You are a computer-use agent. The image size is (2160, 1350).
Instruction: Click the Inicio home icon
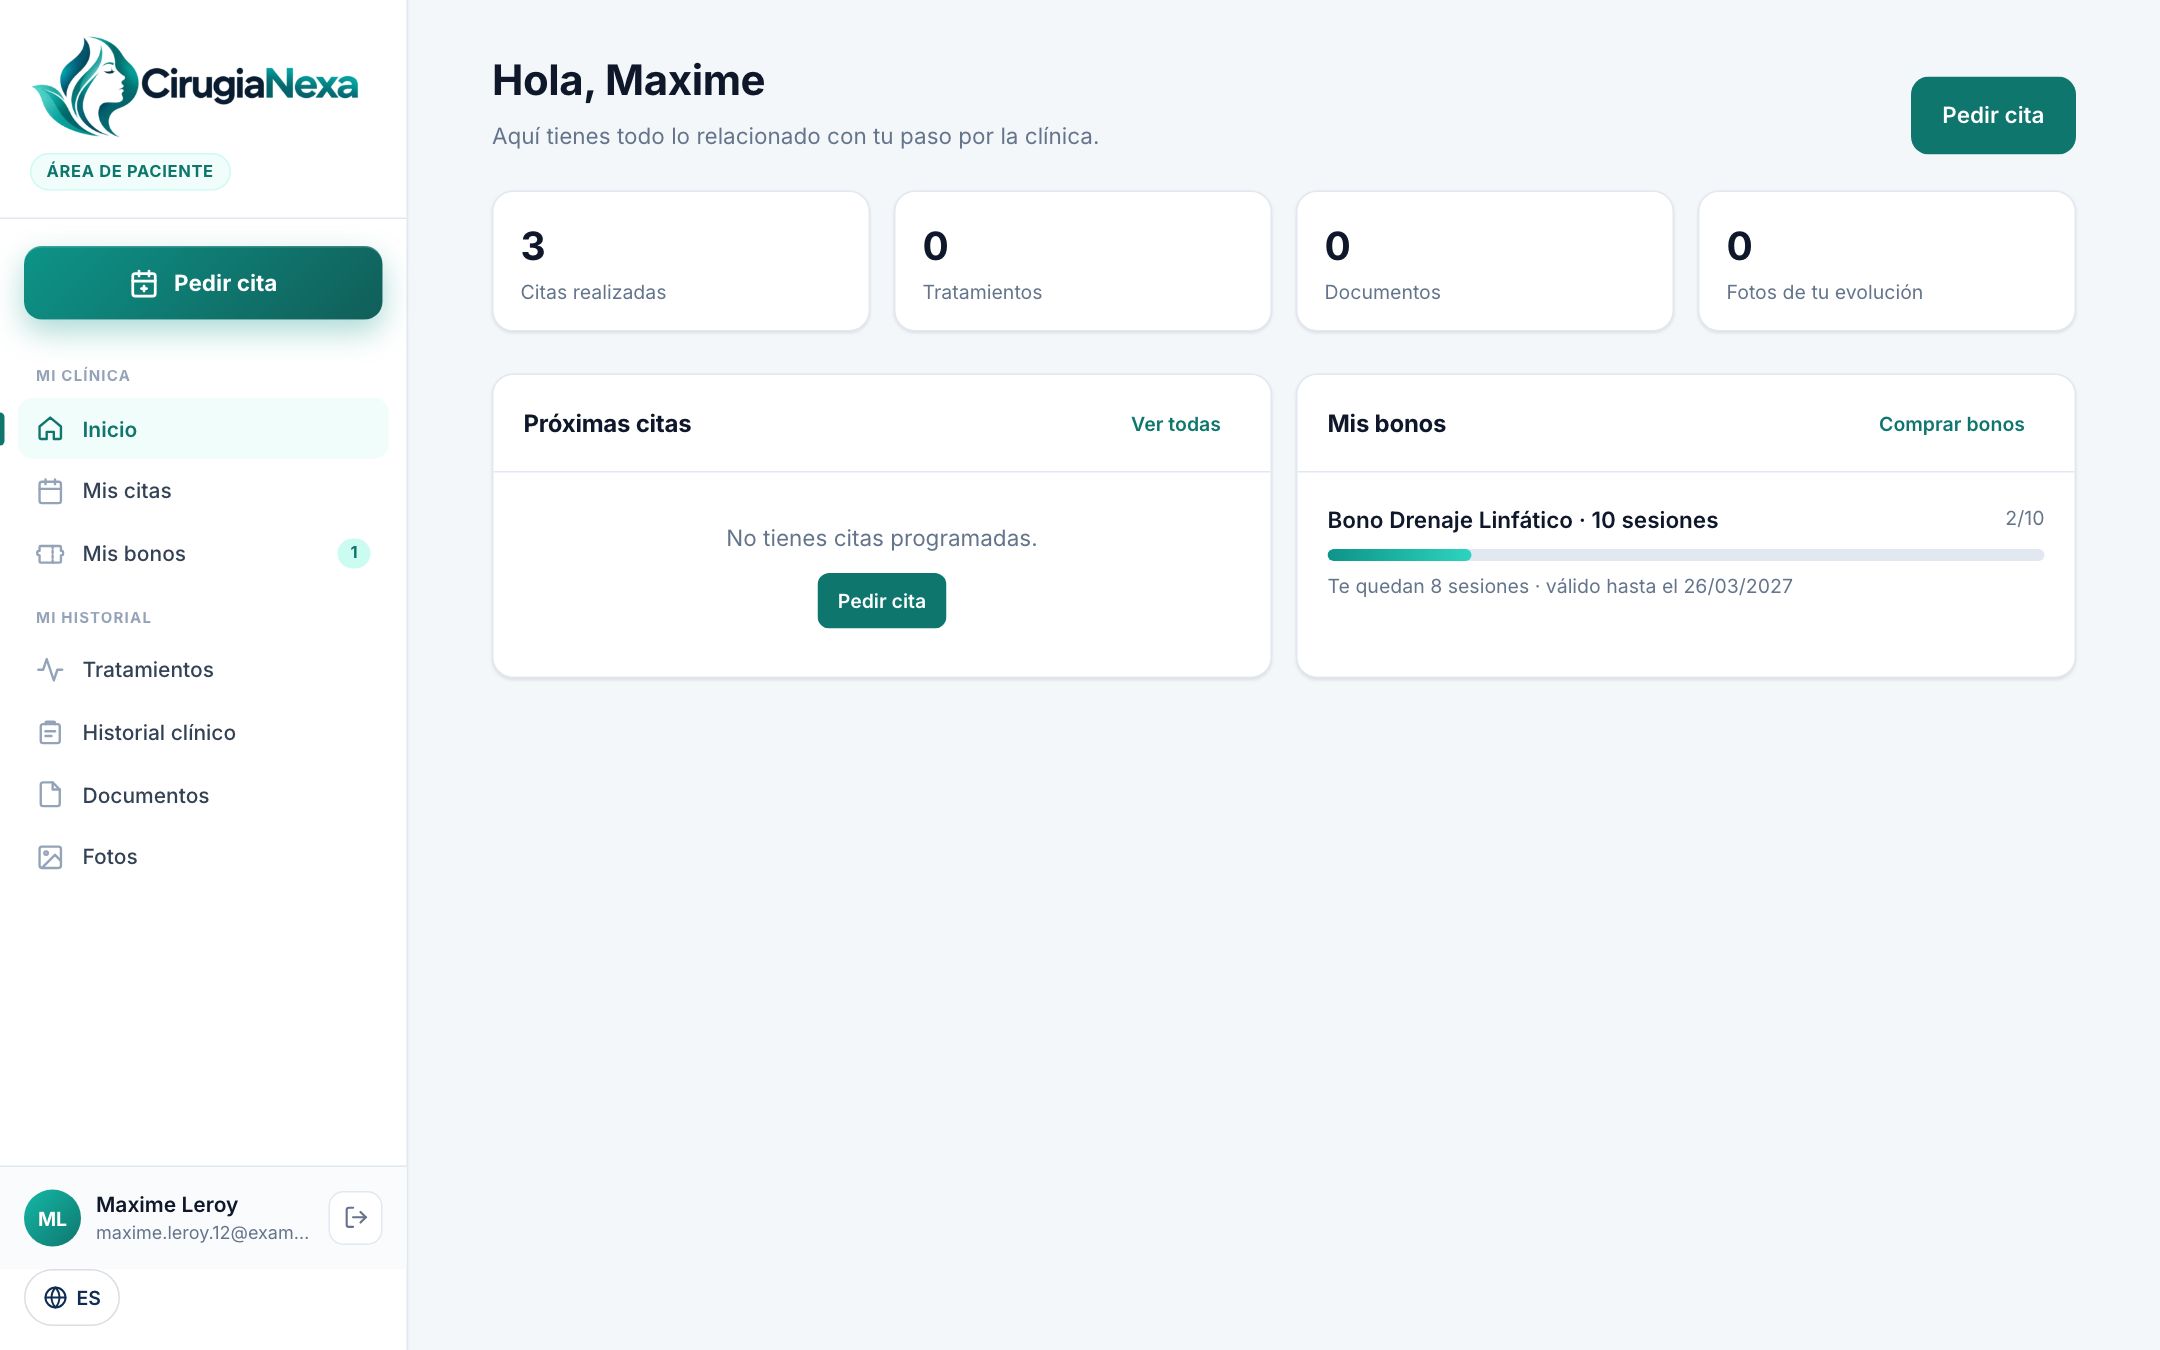tap(50, 429)
